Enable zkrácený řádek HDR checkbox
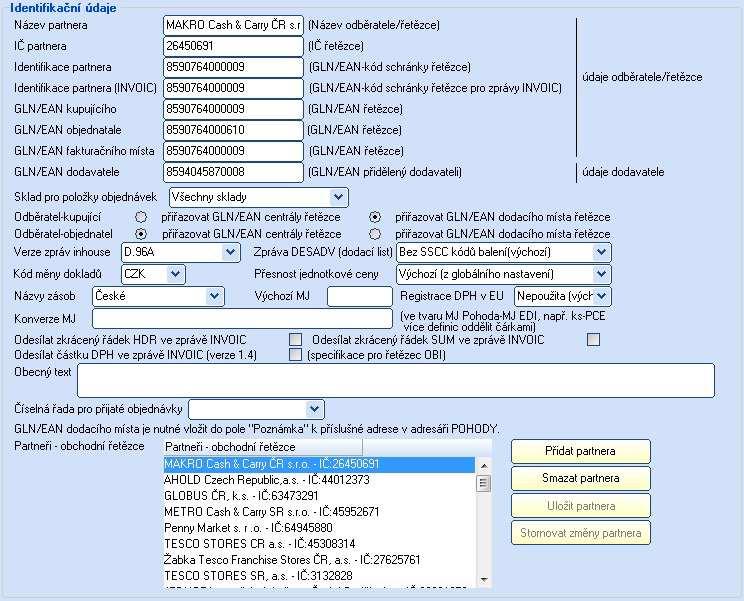744x601 pixels. pyautogui.click(x=296, y=340)
